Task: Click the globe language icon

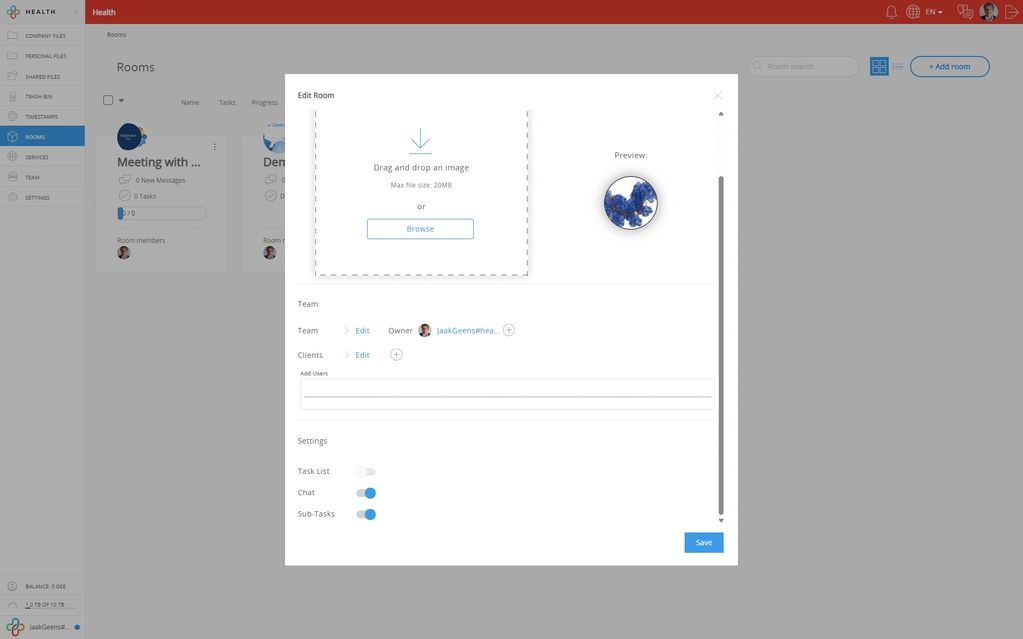Action: 913,12
